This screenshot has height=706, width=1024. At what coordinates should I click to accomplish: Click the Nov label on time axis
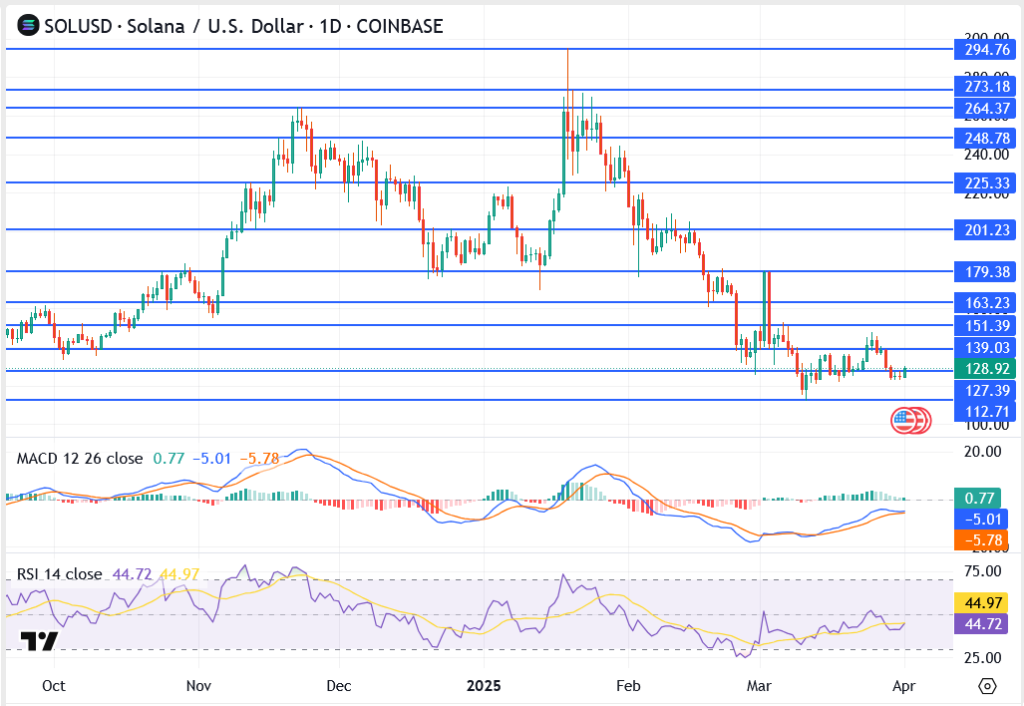point(199,687)
